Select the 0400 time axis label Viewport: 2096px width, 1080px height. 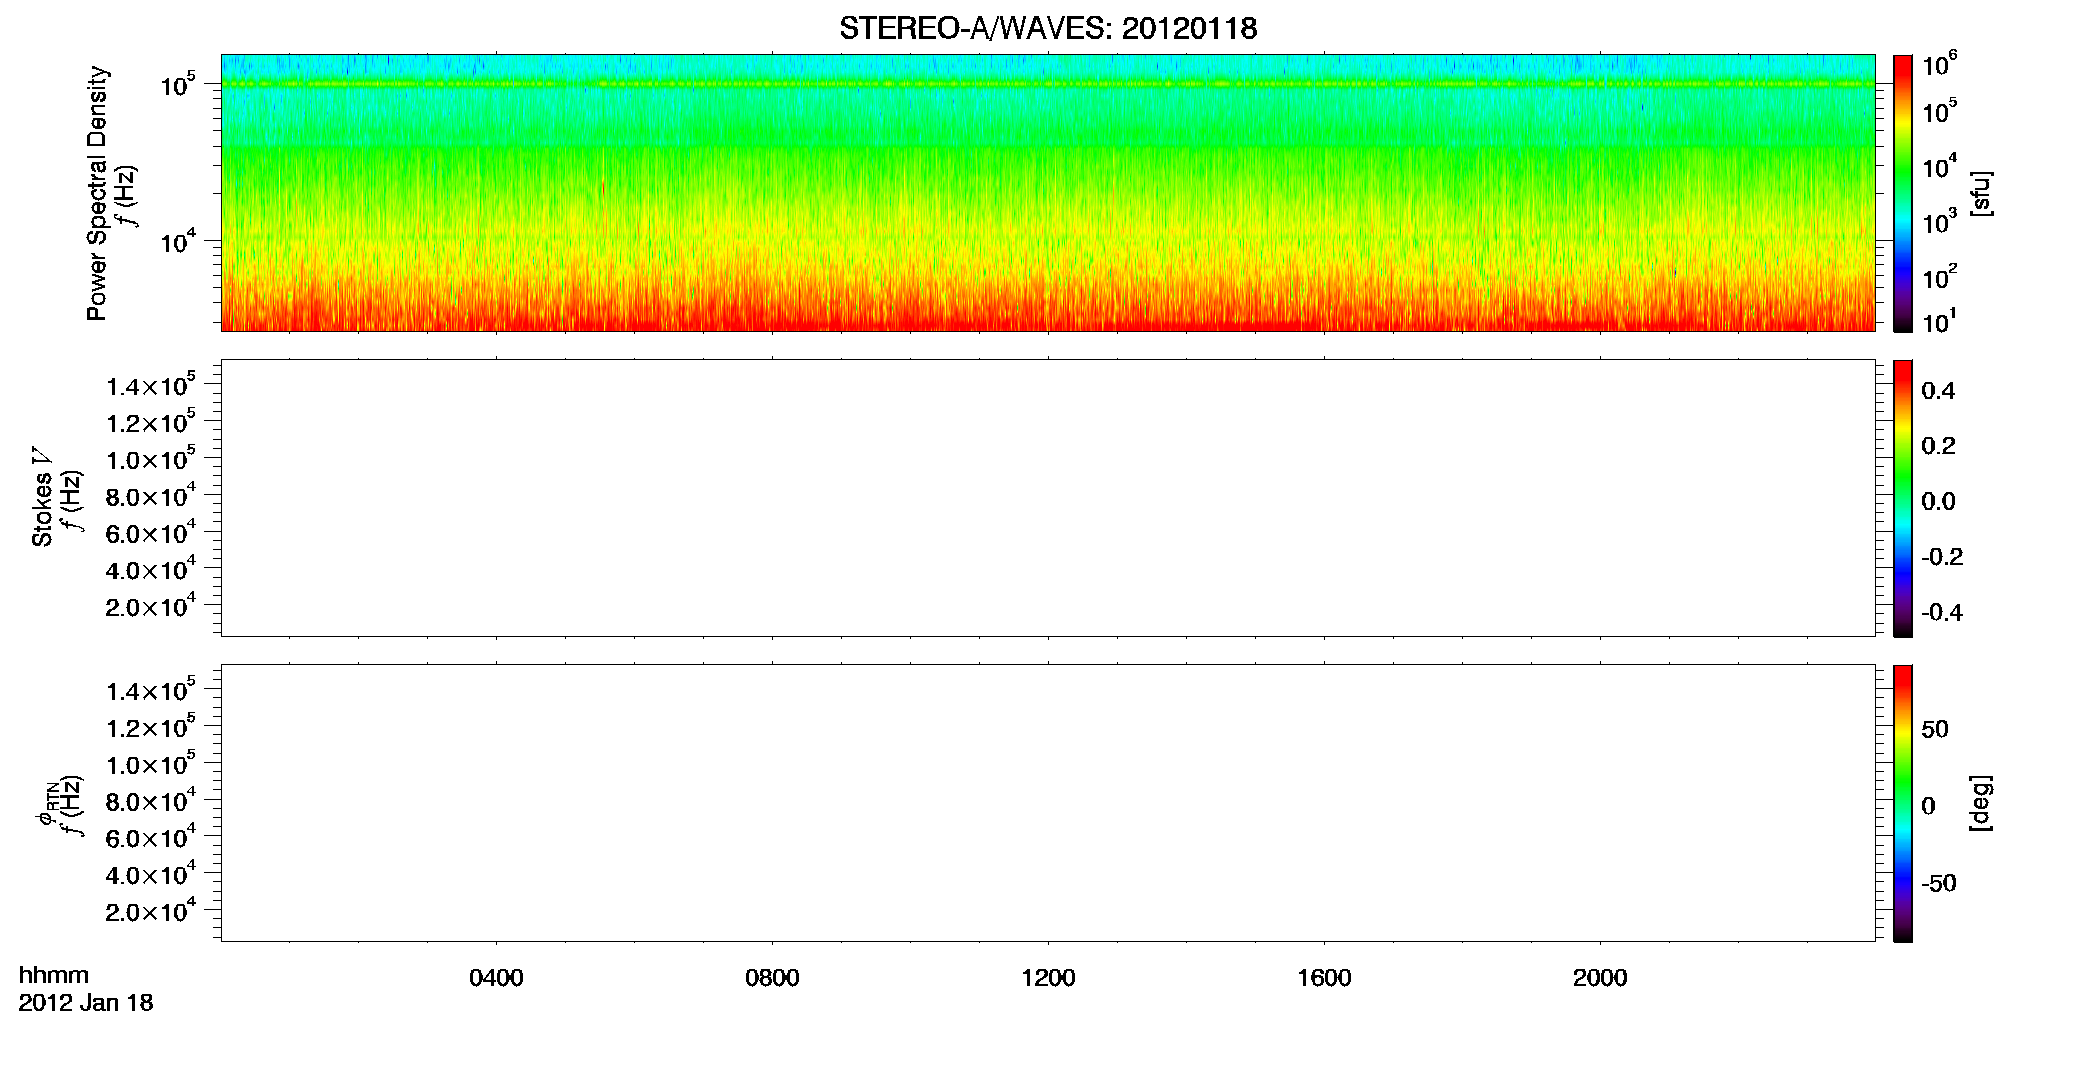coord(496,978)
